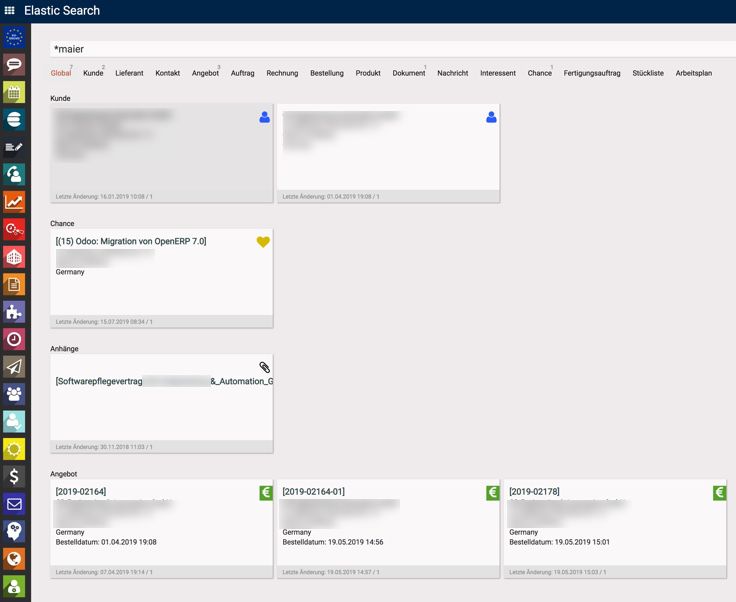Switch to the Dokument tab
The width and height of the screenshot is (736, 602).
(408, 73)
